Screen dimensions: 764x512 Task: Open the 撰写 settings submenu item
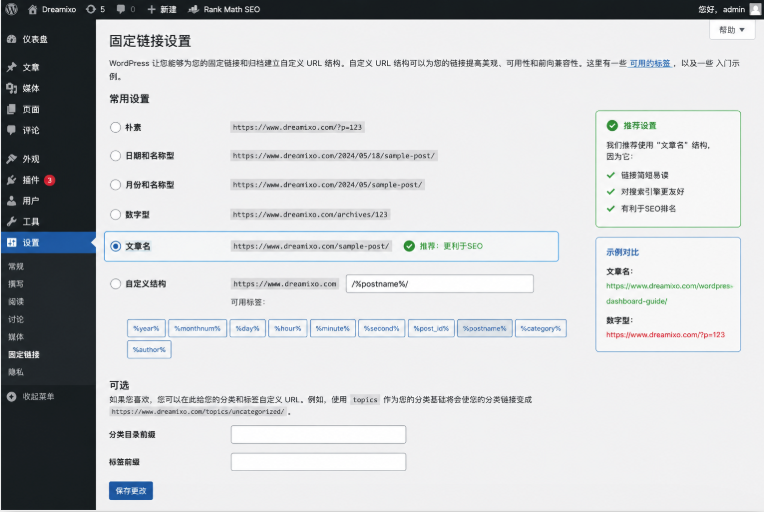(x=16, y=284)
